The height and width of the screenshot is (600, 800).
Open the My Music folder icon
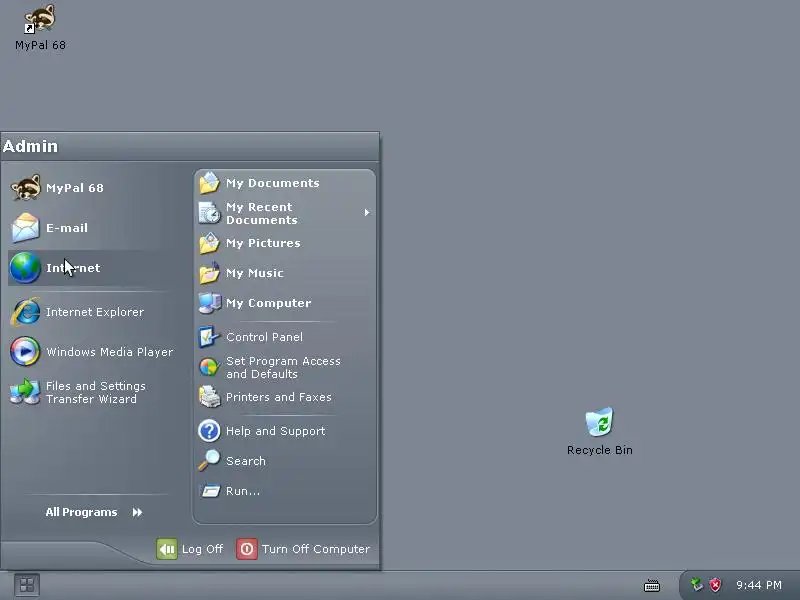pyautogui.click(x=209, y=273)
